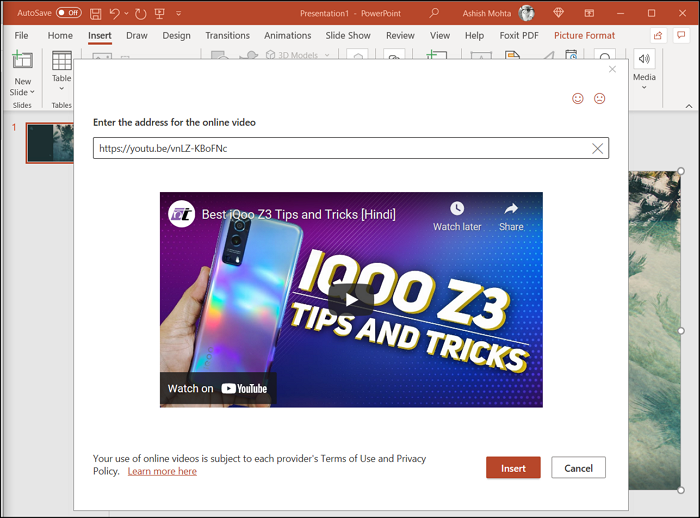Click the Search magnifier in title bar

[433, 13]
